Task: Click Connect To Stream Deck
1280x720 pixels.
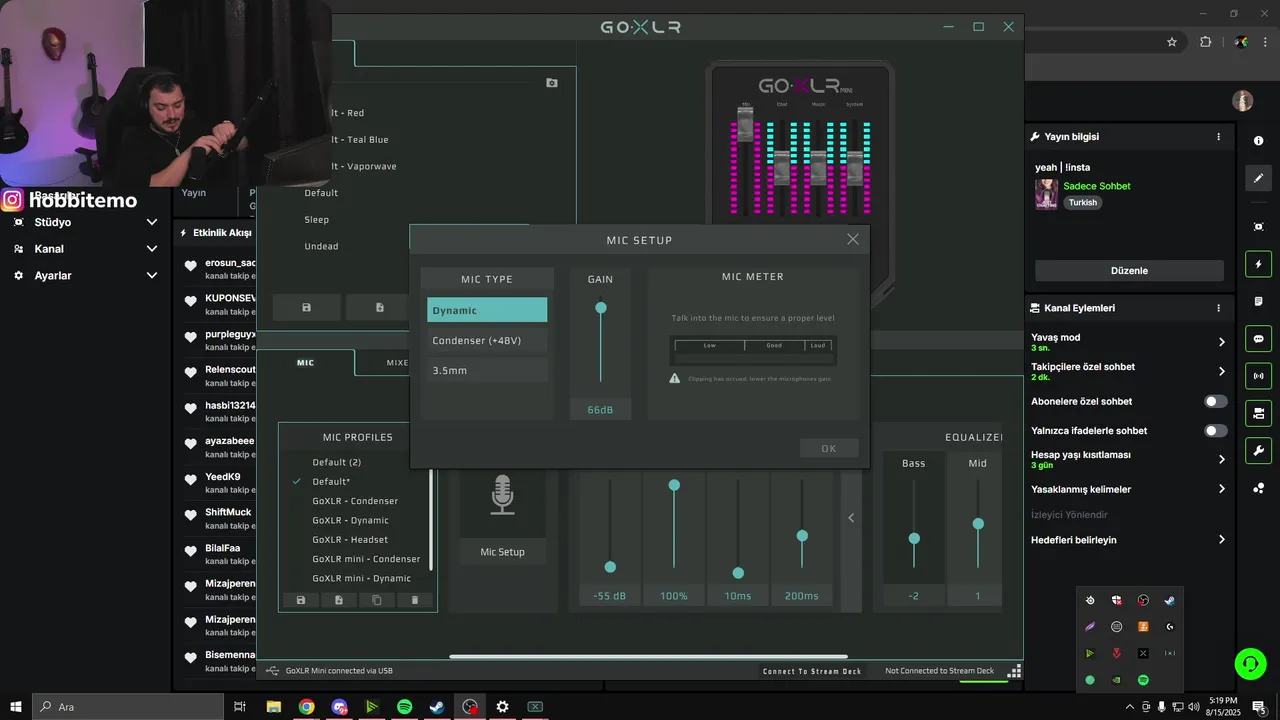Action: click(x=812, y=671)
